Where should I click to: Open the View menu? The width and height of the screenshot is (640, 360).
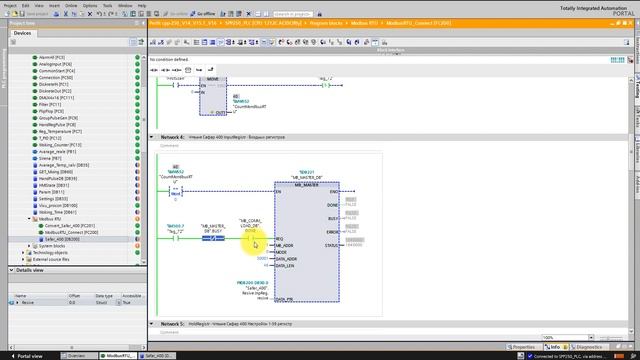coord(39,6)
